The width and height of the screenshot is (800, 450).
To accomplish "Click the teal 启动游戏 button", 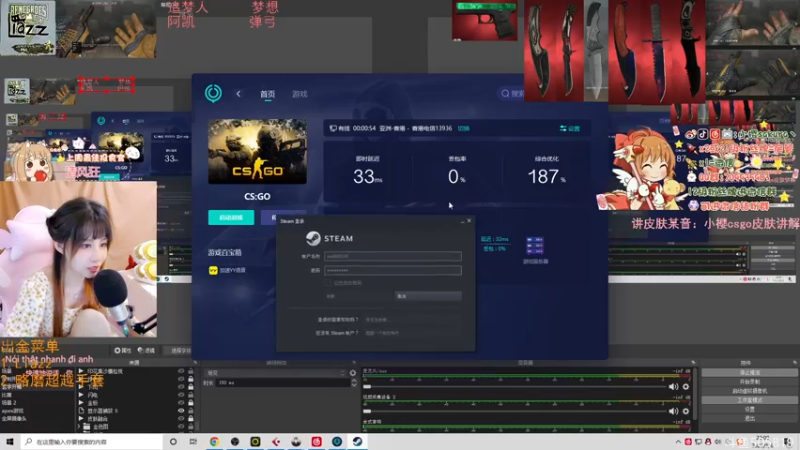I will [231, 217].
